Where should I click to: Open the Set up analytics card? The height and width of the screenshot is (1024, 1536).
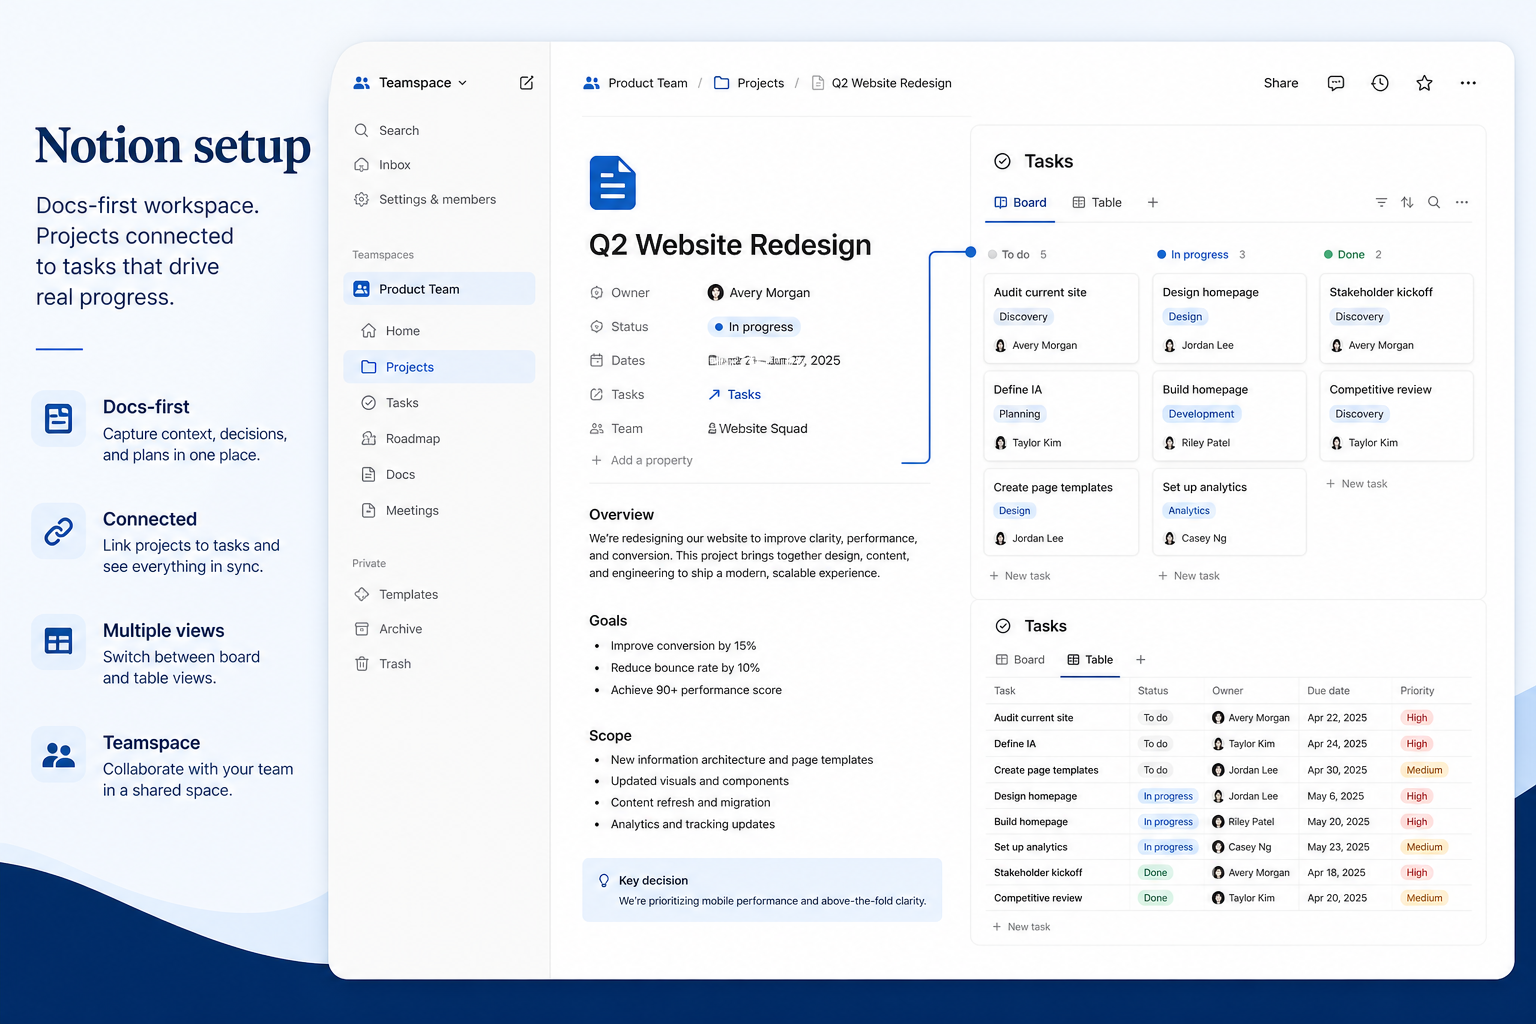pos(1229,512)
